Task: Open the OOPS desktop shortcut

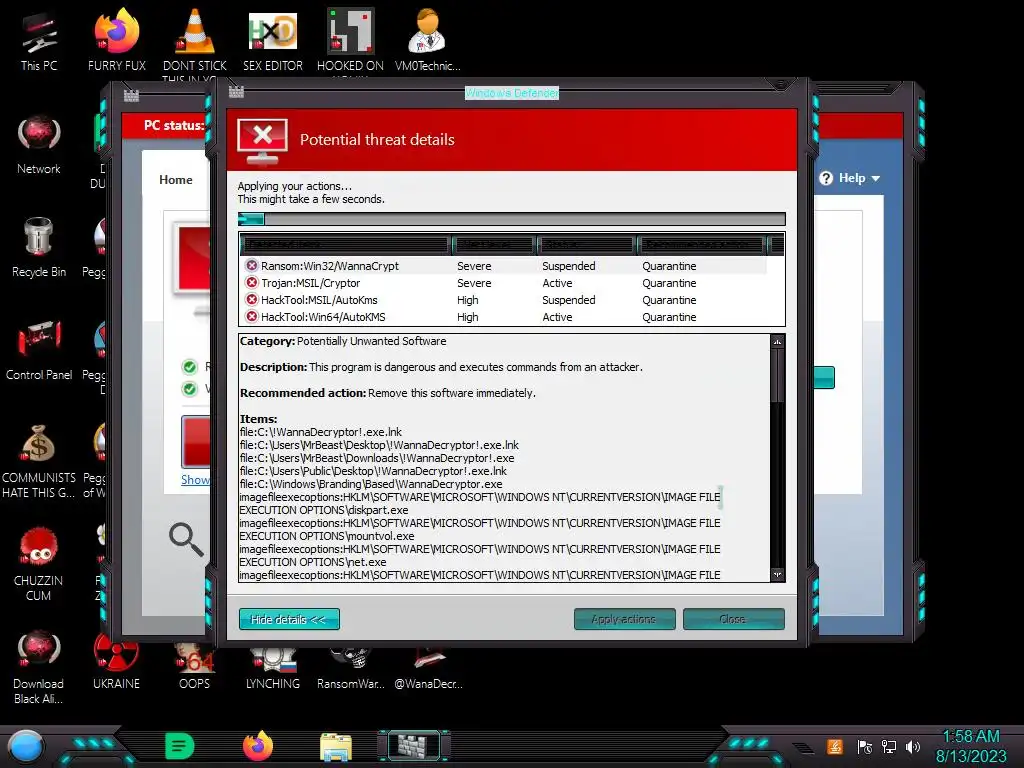Action: pyautogui.click(x=195, y=666)
